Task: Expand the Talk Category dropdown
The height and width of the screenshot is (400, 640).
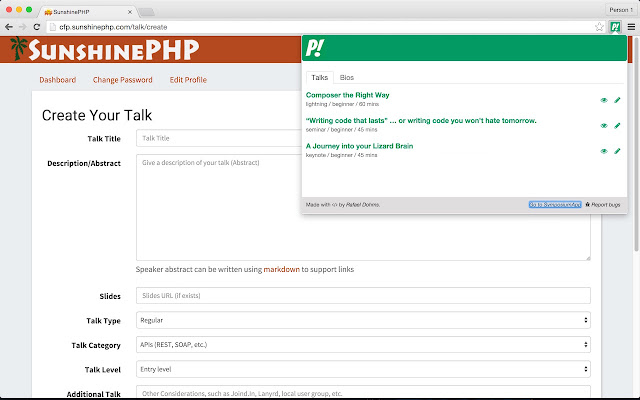Action: click(x=363, y=345)
